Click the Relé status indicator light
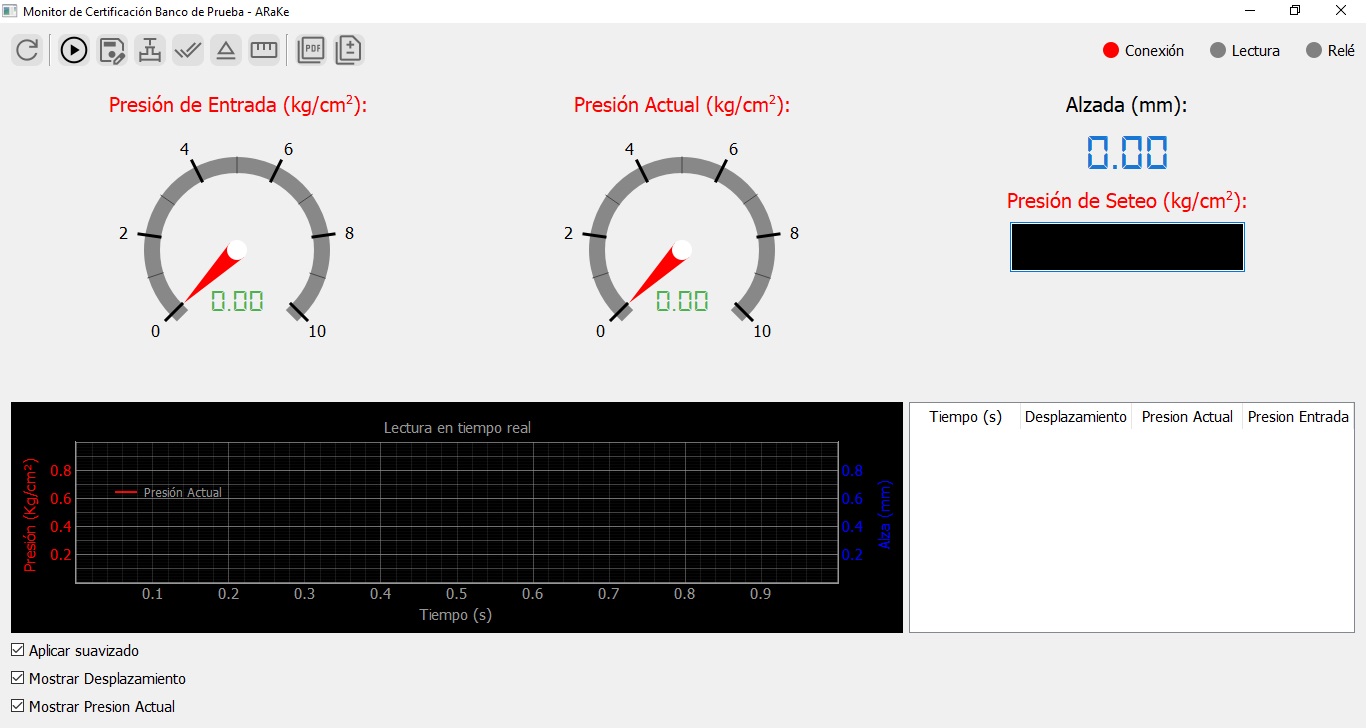 pos(1314,51)
